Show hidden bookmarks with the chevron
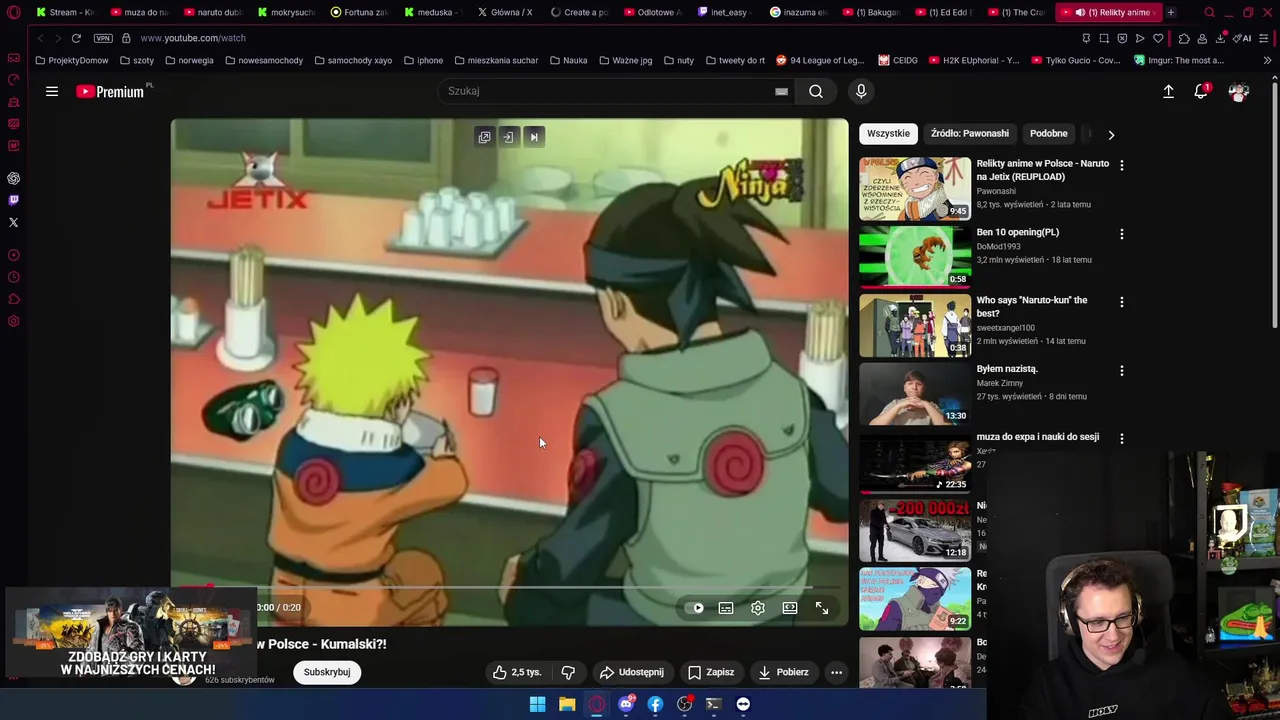This screenshot has width=1280, height=720. point(1267,60)
